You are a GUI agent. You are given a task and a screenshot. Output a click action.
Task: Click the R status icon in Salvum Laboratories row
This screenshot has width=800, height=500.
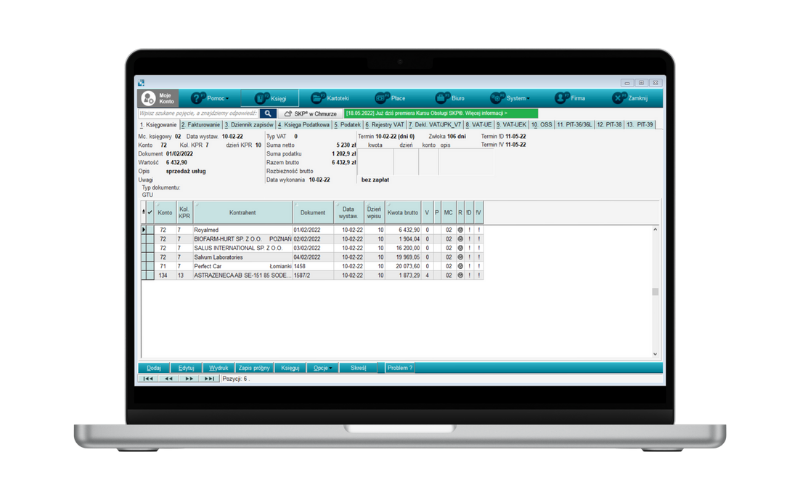[460, 258]
